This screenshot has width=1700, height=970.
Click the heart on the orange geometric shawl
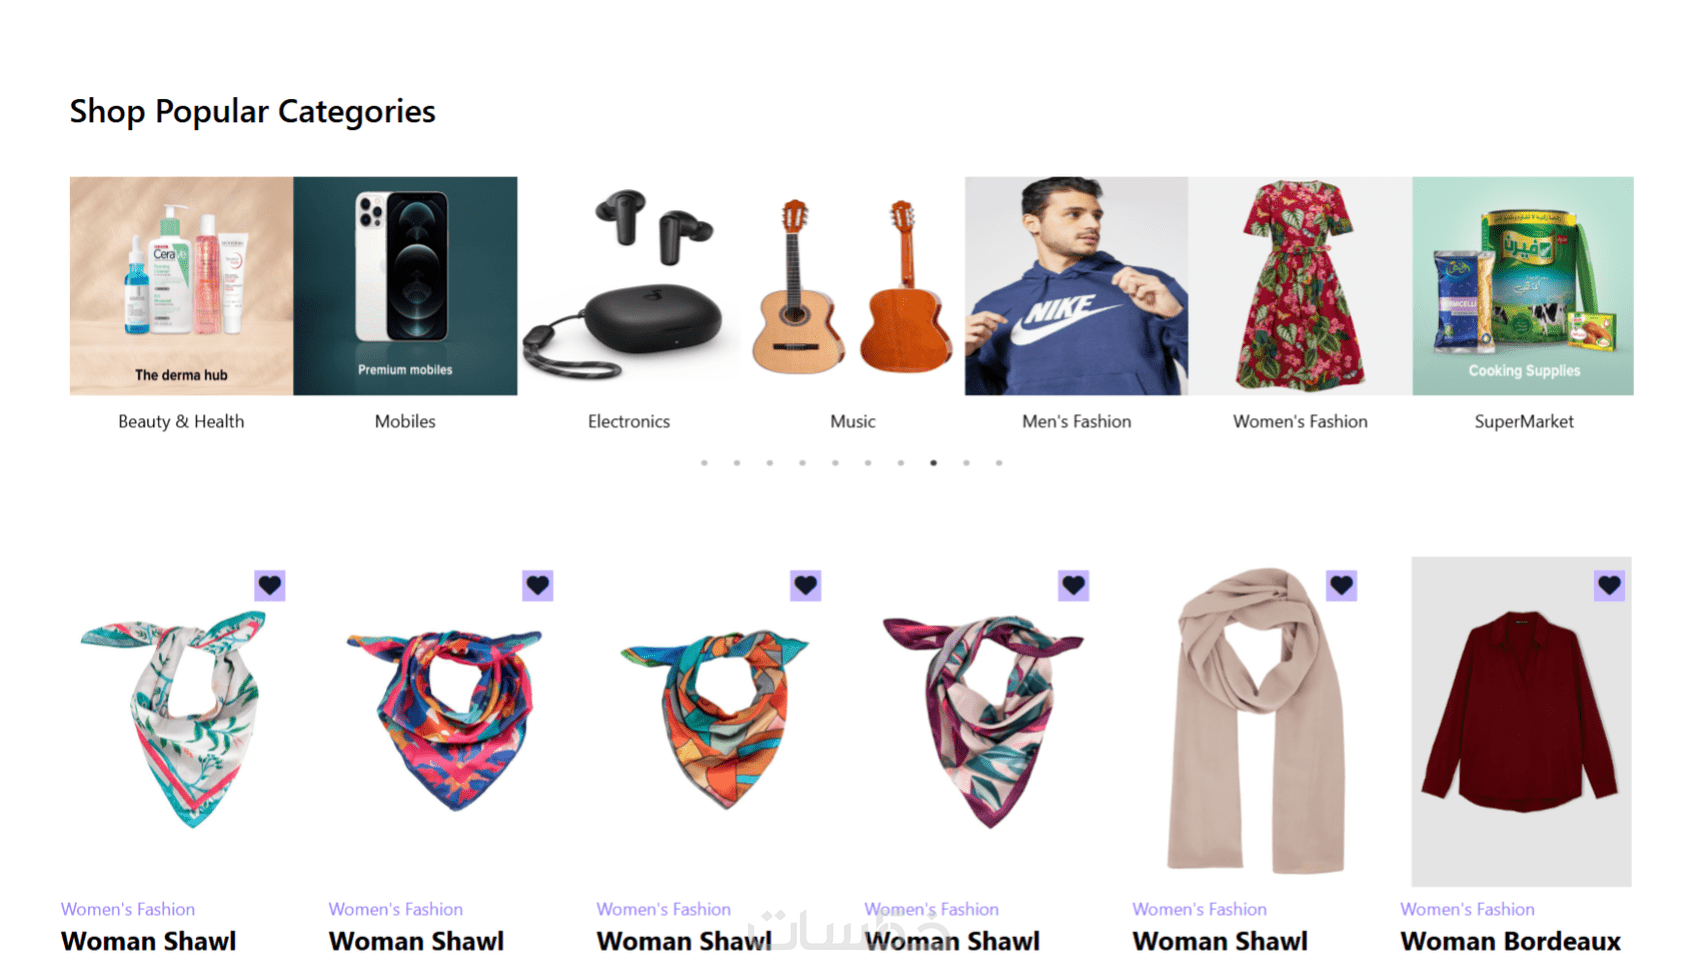coord(806,585)
